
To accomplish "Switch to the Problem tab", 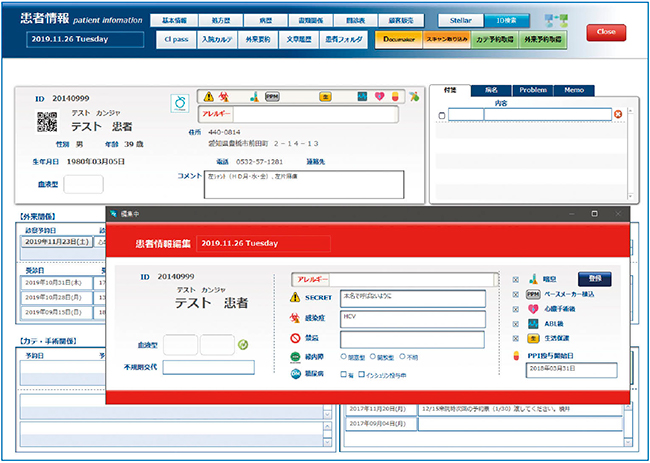I will (535, 90).
